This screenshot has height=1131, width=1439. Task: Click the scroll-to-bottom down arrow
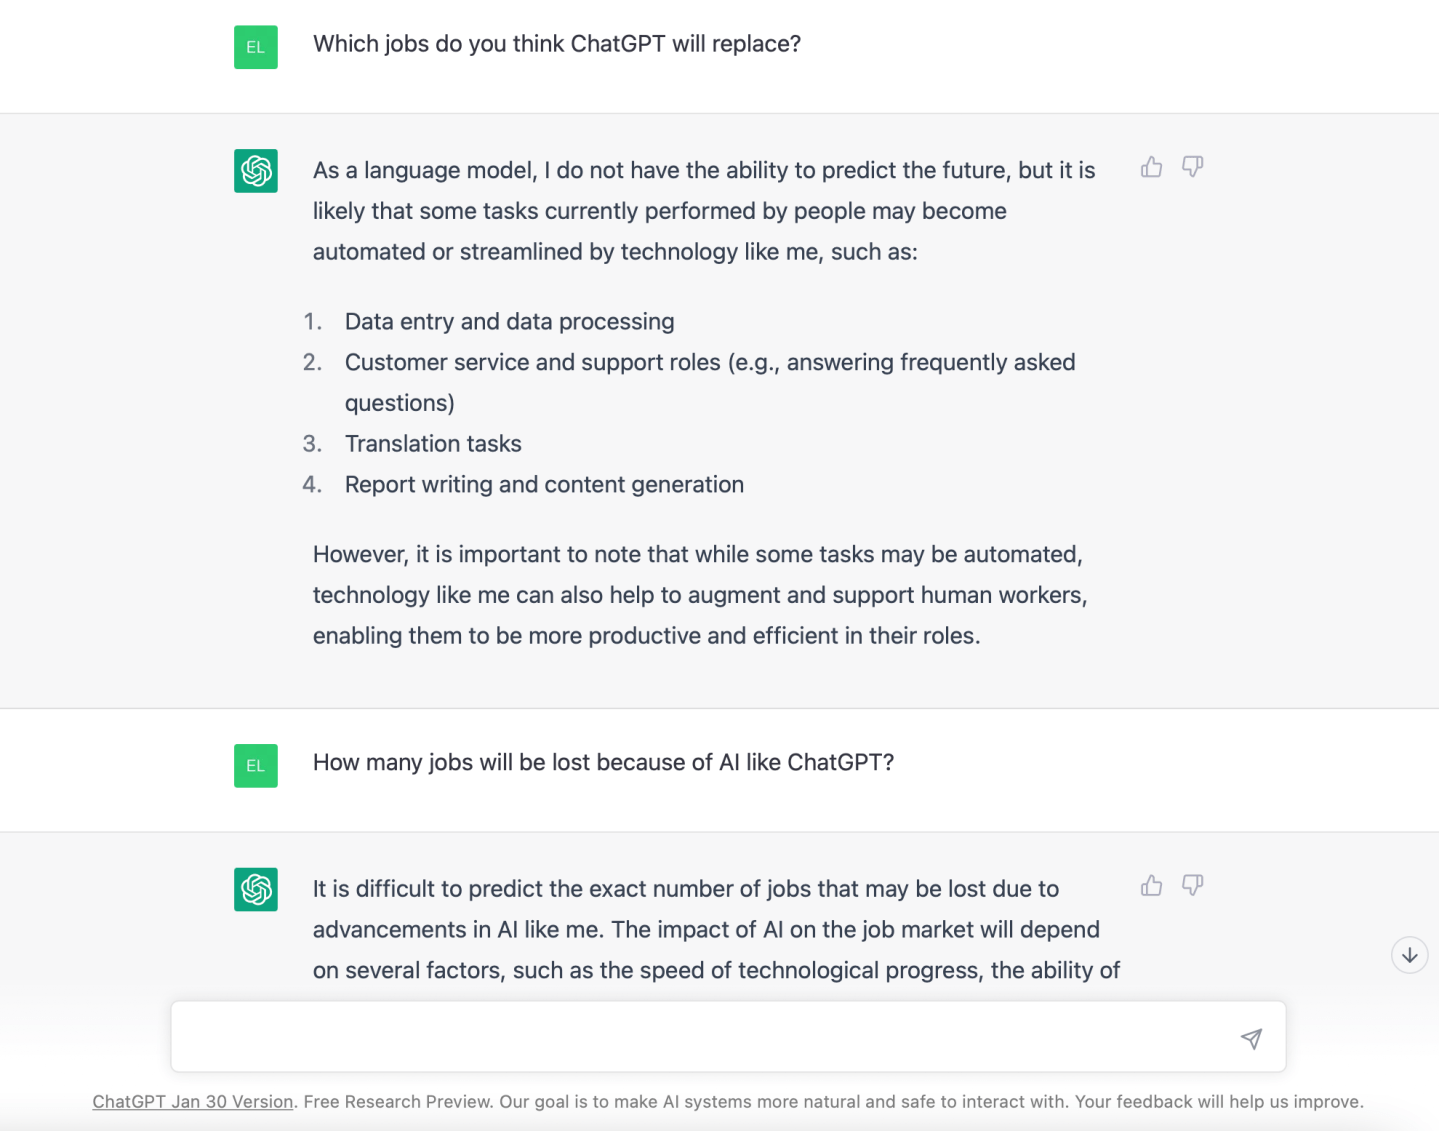1409,955
